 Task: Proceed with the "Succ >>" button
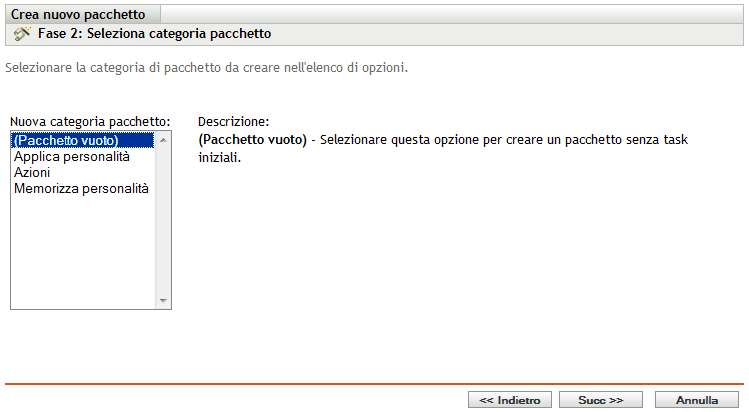coord(601,399)
